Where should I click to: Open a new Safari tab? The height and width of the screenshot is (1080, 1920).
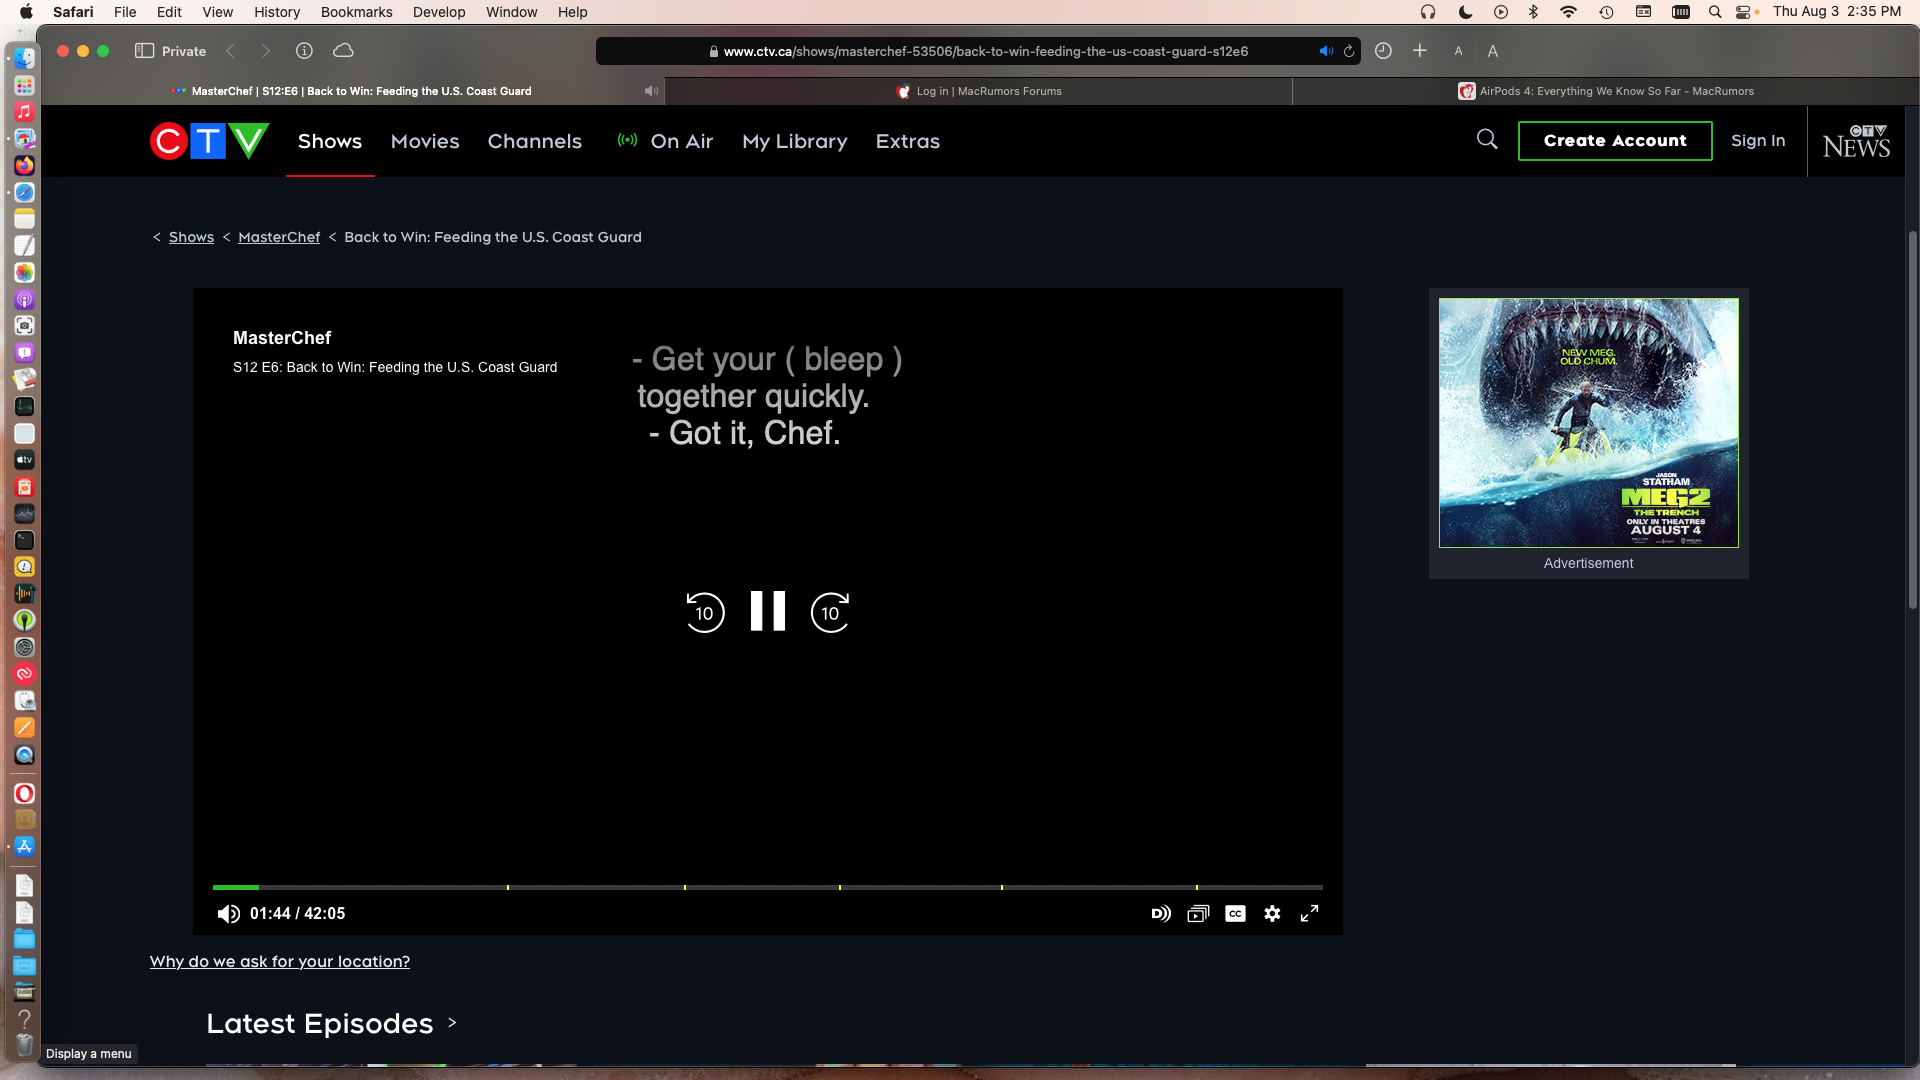(x=1419, y=51)
